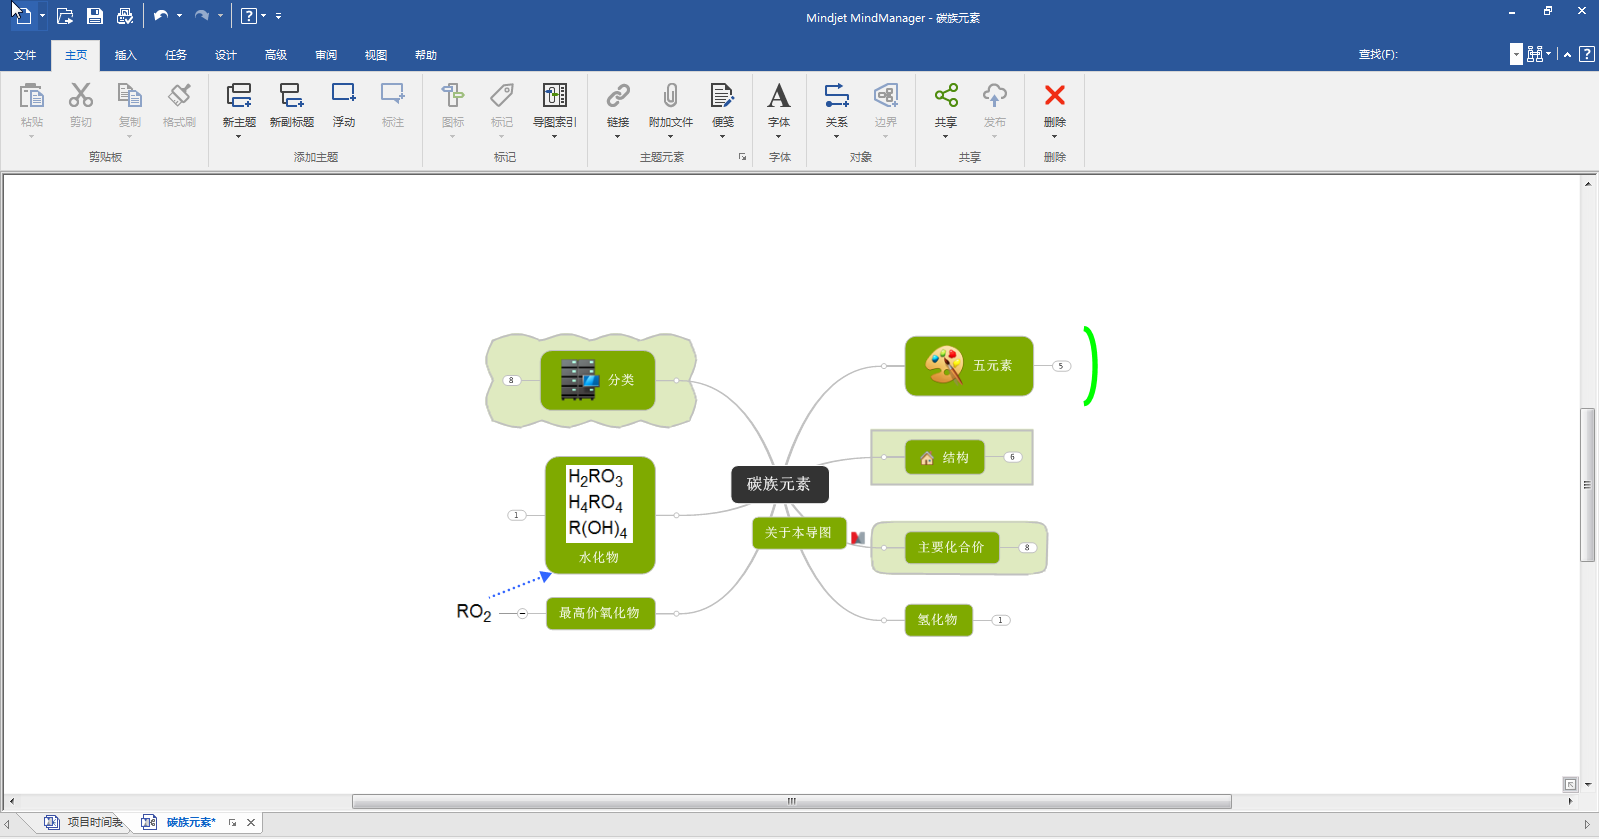The image size is (1599, 839).
Task: Open the icon markers (图标) tool
Action: [452, 96]
